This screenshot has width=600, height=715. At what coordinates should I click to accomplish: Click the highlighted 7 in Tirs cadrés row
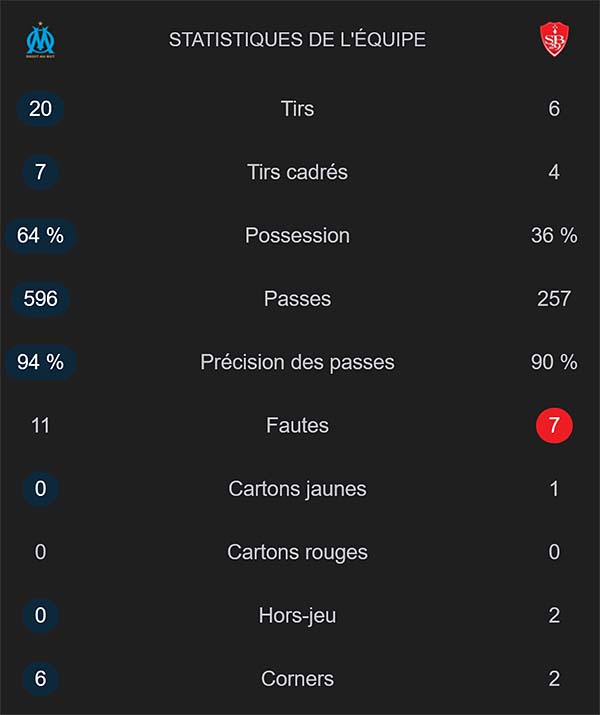(x=41, y=172)
